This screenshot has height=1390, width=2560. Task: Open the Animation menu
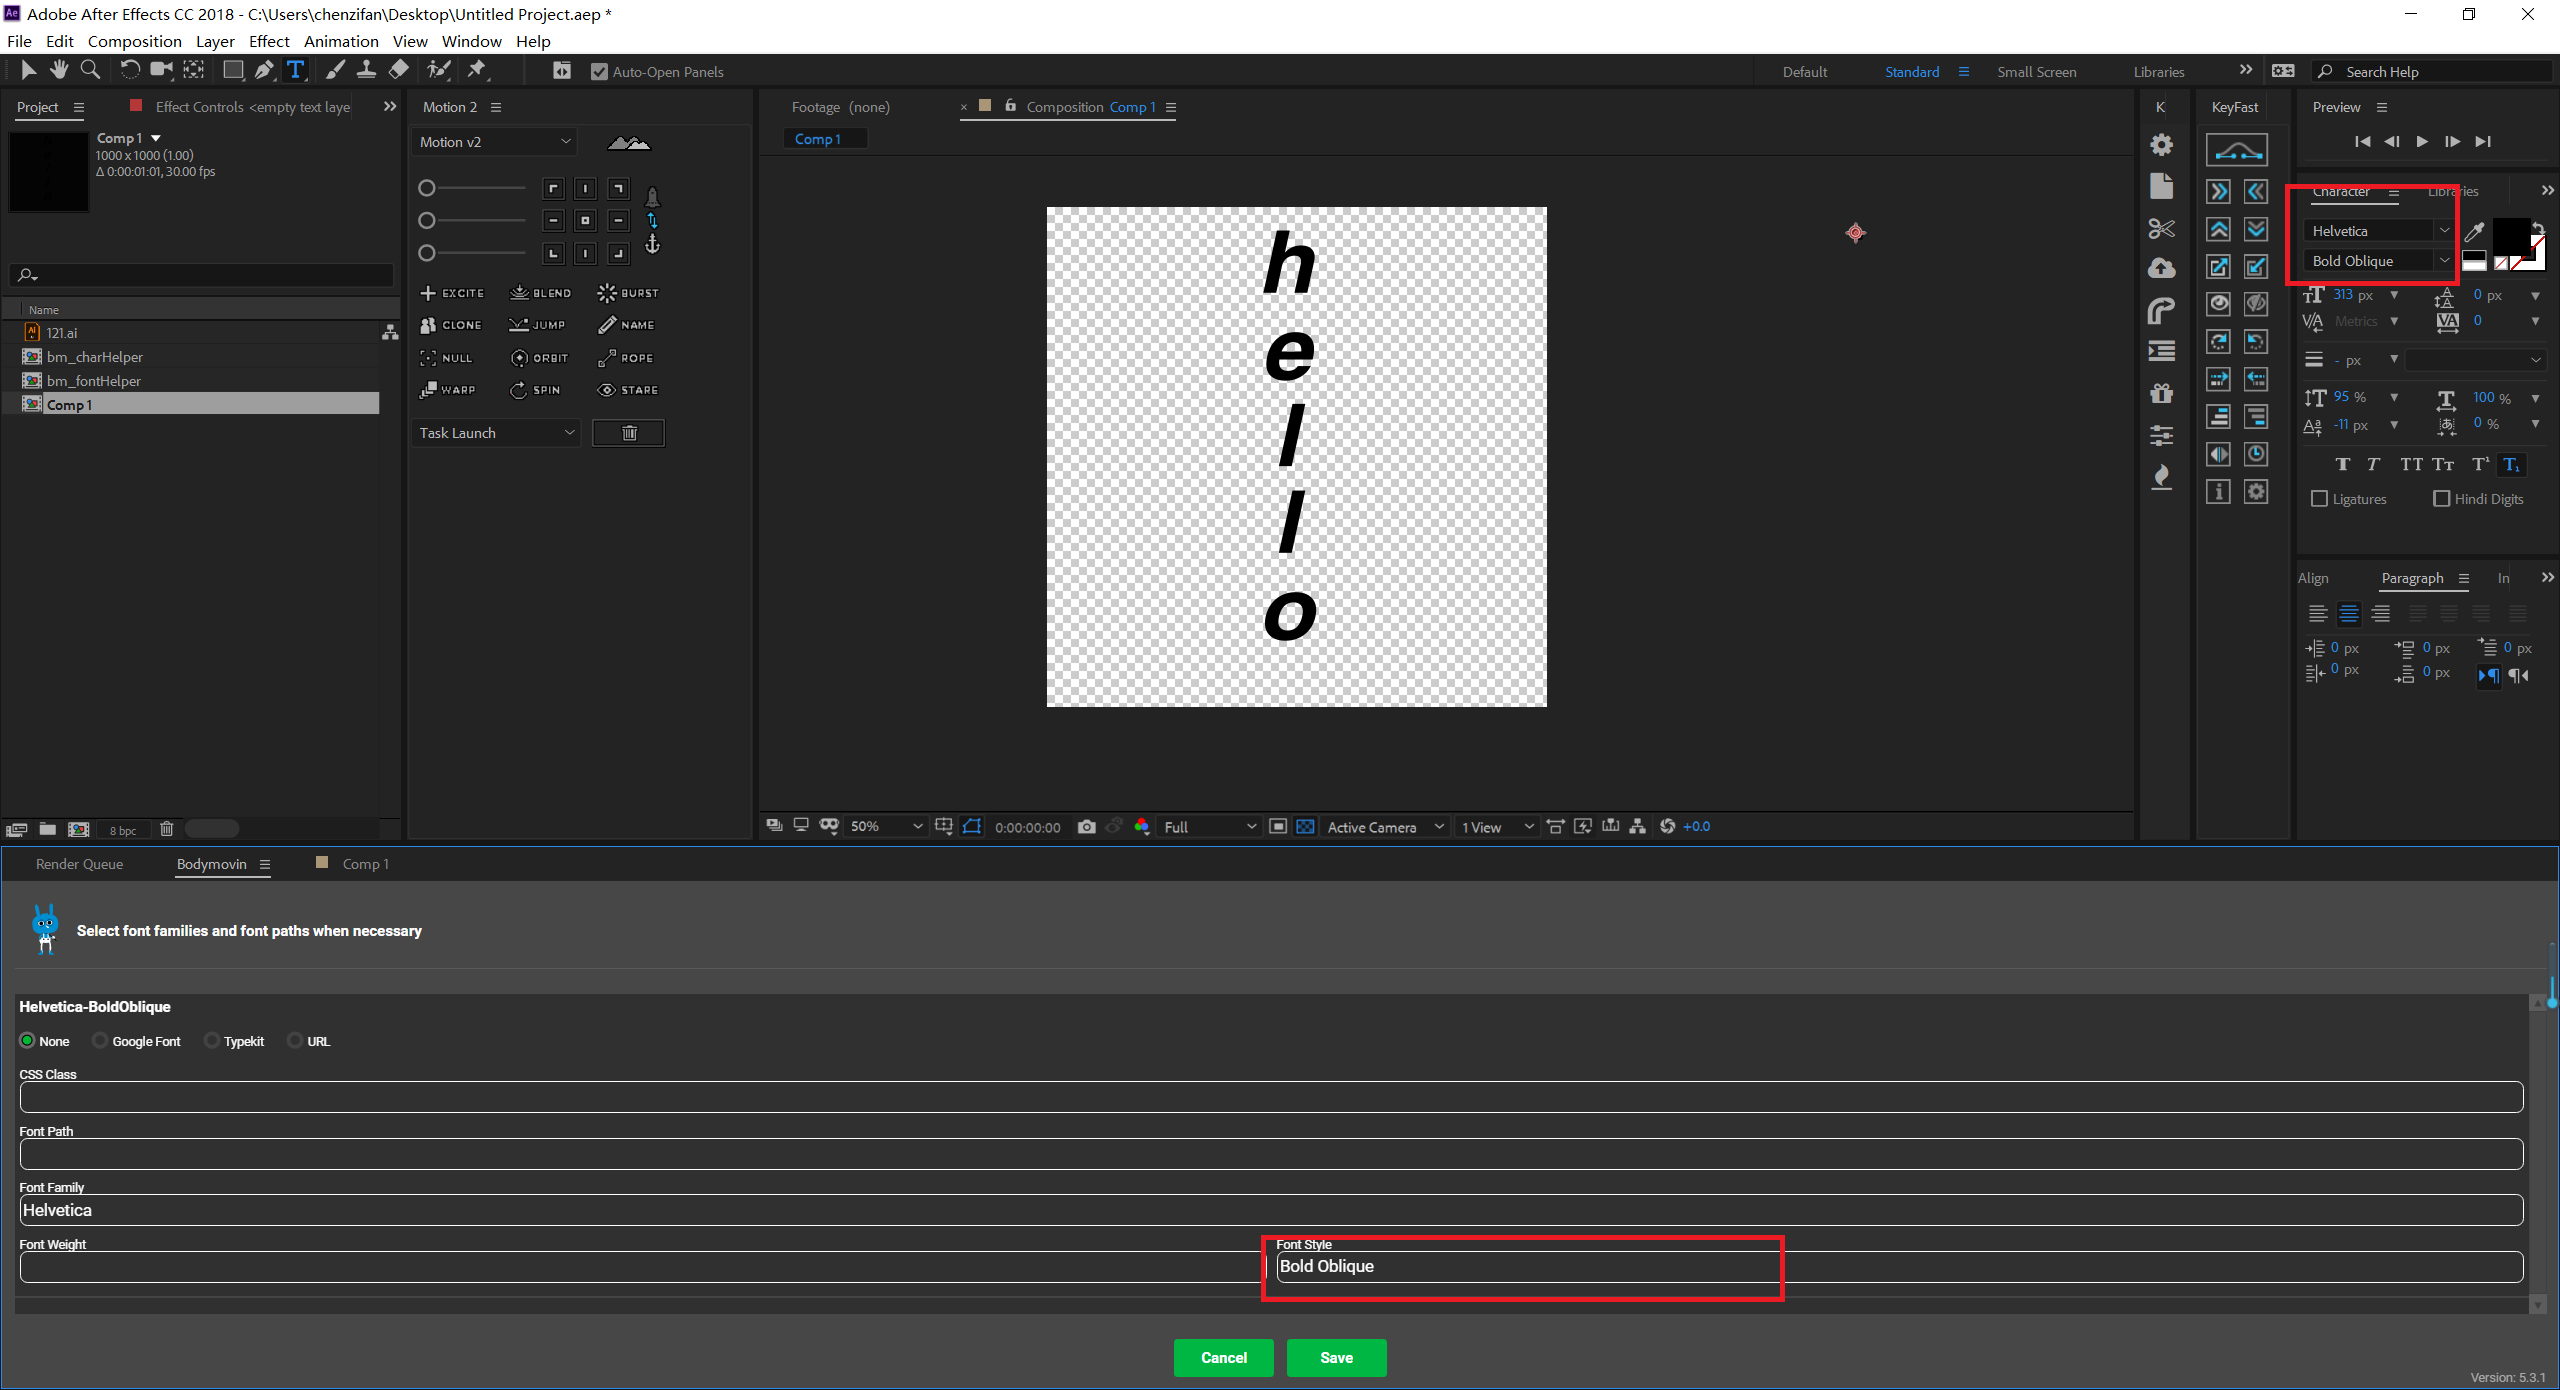pos(340,41)
